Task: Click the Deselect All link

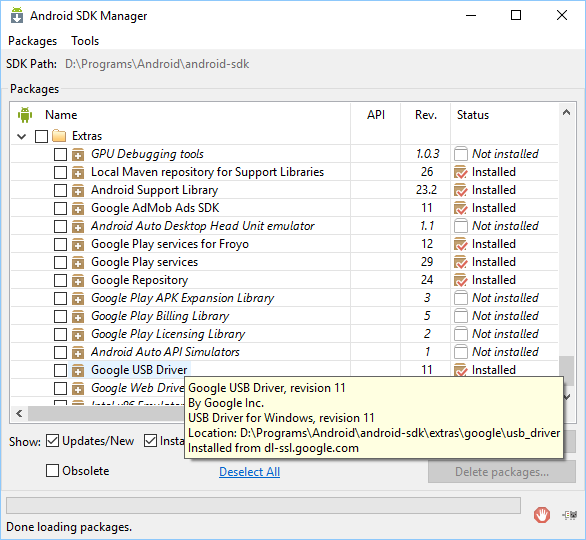Action: tap(249, 472)
